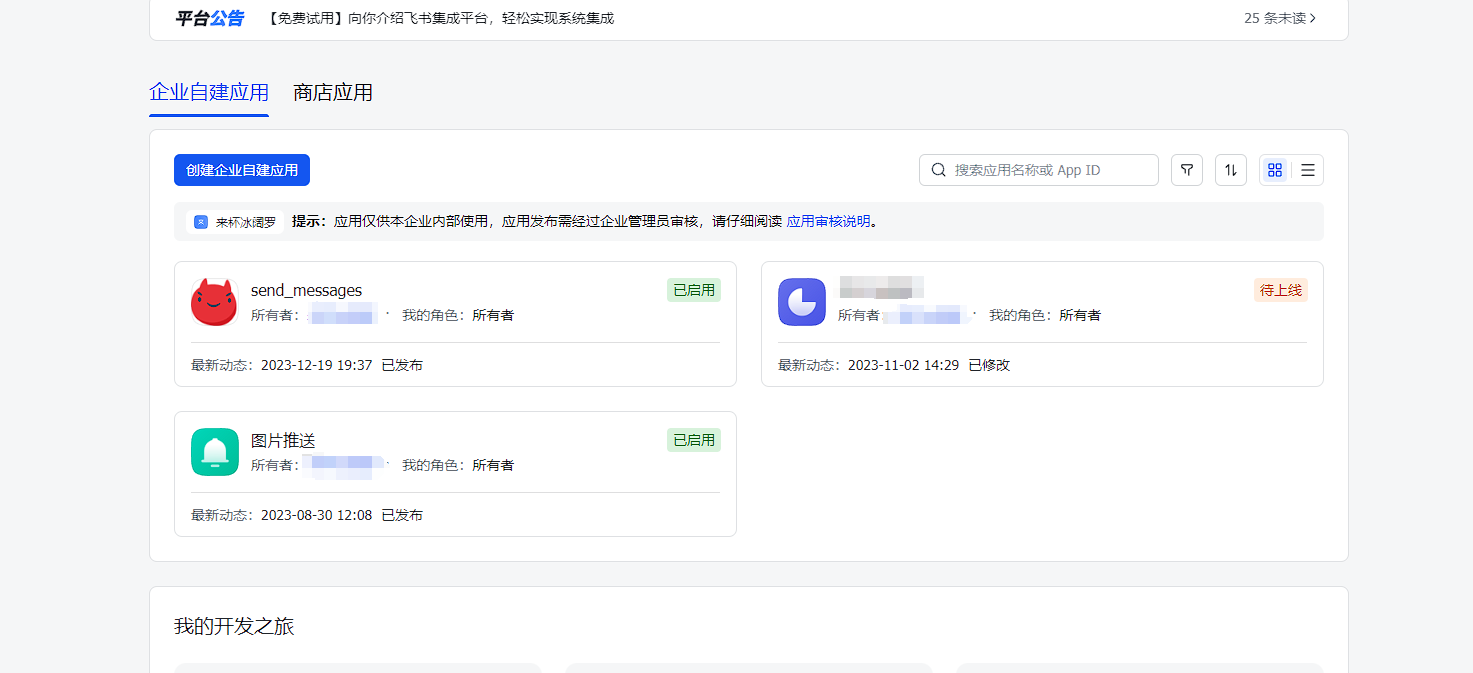Viewport: 1473px width, 673px height.
Task: Open the 图片推送 app name
Action: (x=283, y=440)
